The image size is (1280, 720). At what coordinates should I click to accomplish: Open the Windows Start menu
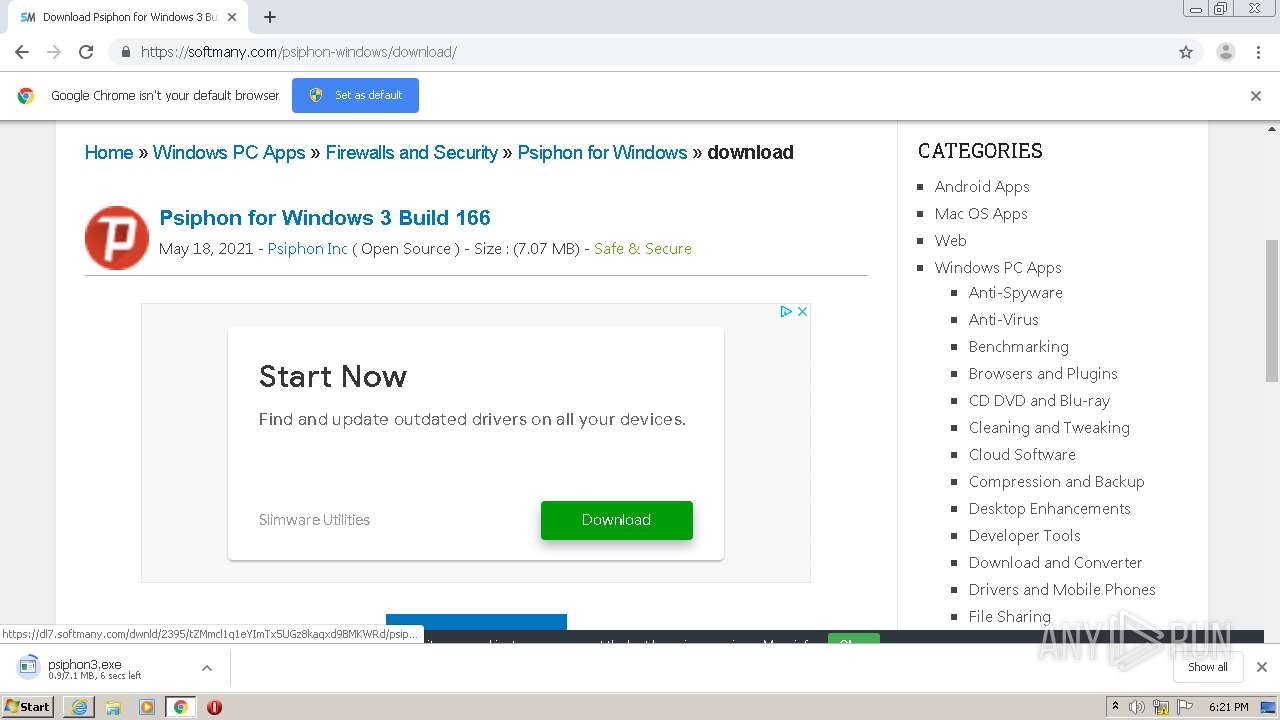[28, 707]
